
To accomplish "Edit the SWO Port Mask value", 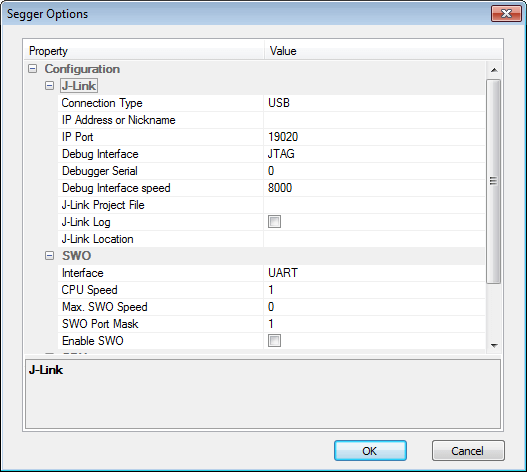I will pyautogui.click(x=374, y=324).
